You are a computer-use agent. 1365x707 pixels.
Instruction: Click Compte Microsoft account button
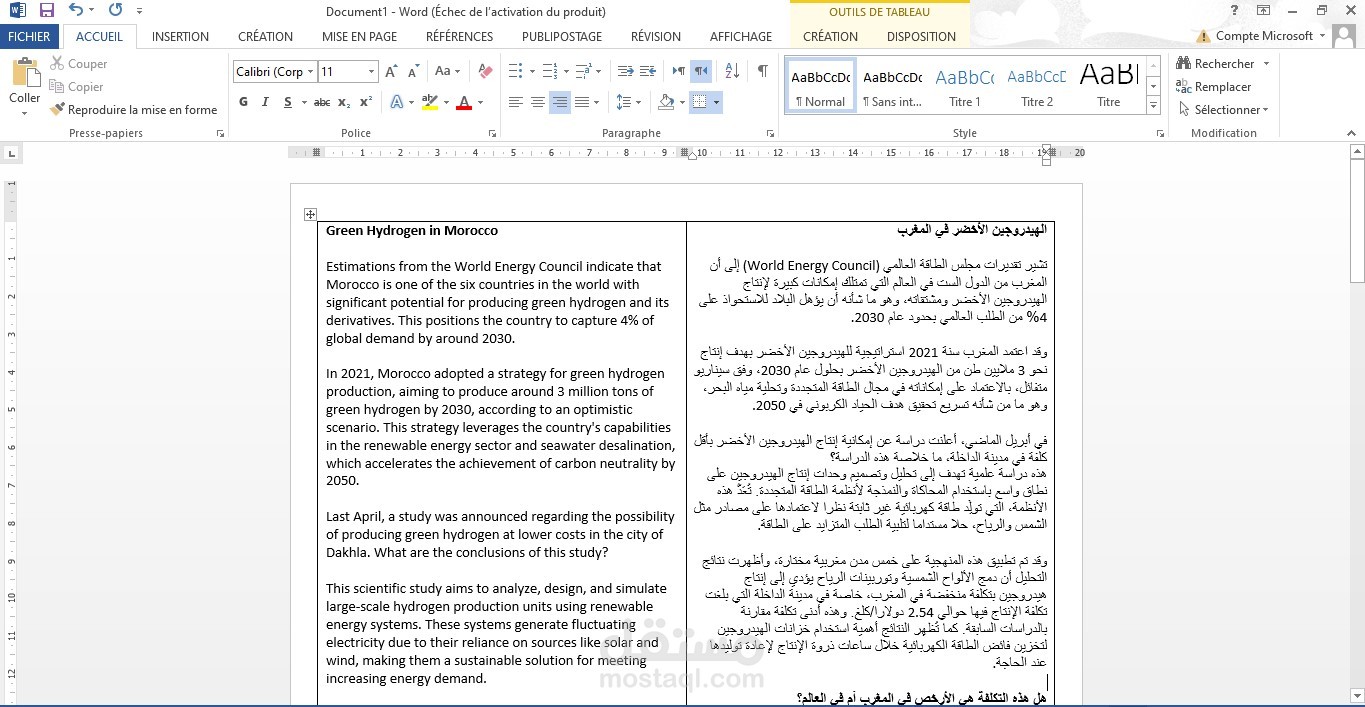pos(1264,36)
